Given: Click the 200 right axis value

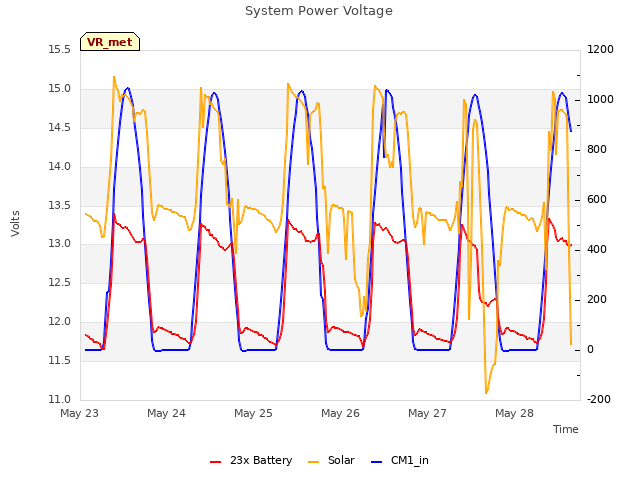Looking at the screenshot, I should pos(597,300).
